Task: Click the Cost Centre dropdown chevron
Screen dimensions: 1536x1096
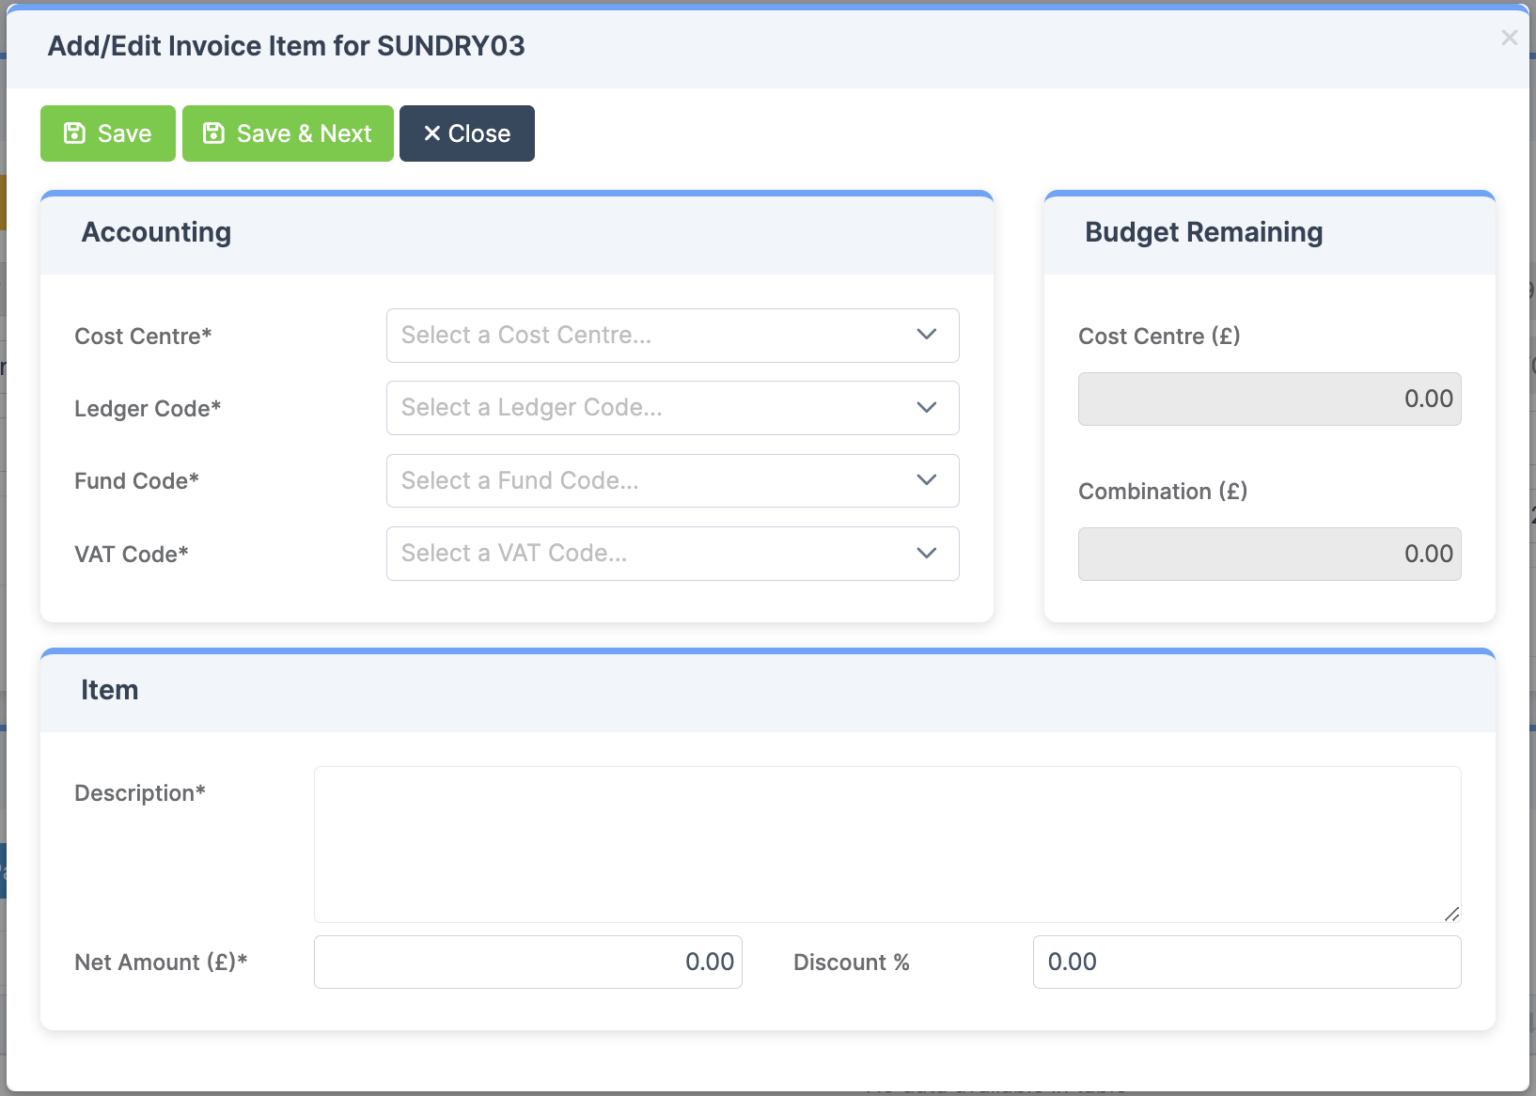Action: [926, 335]
